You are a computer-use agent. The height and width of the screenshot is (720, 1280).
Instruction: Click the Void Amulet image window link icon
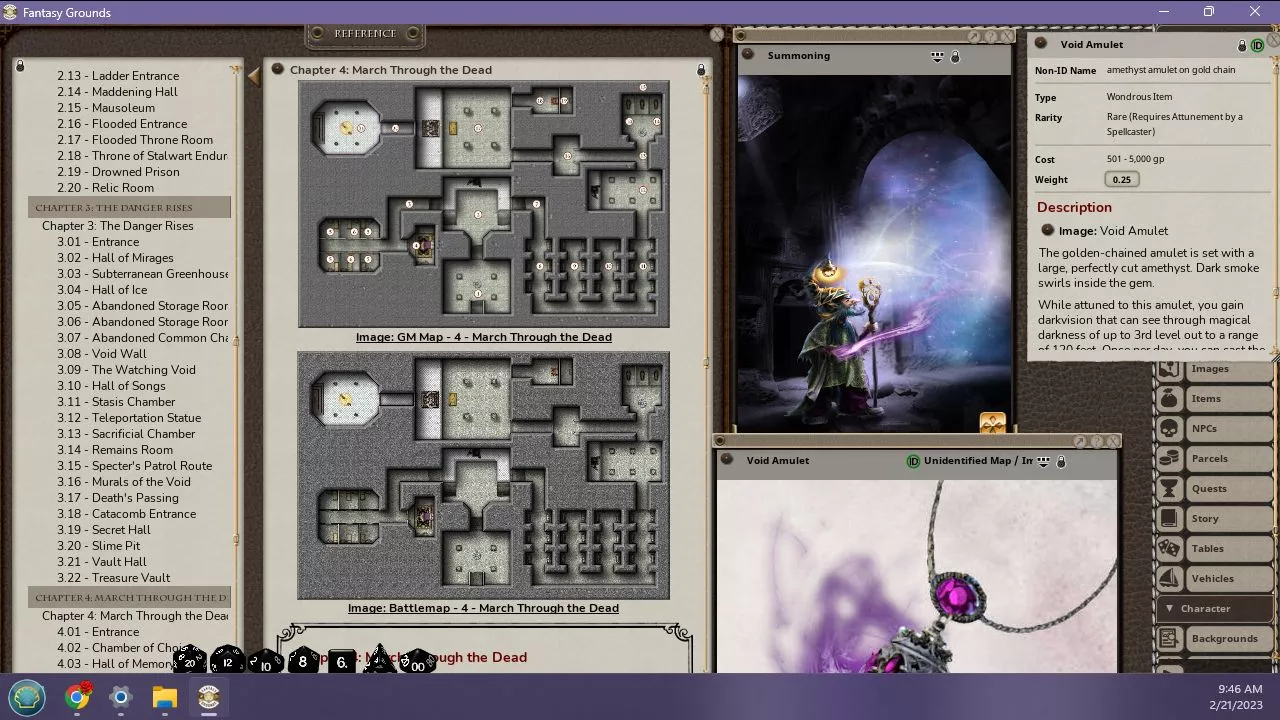pos(728,461)
